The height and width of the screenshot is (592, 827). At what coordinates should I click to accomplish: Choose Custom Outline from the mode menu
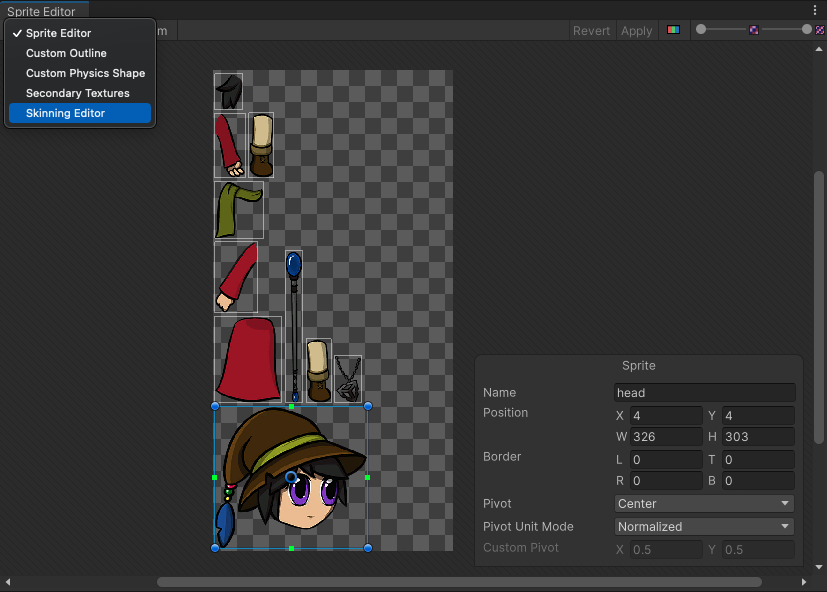click(66, 53)
